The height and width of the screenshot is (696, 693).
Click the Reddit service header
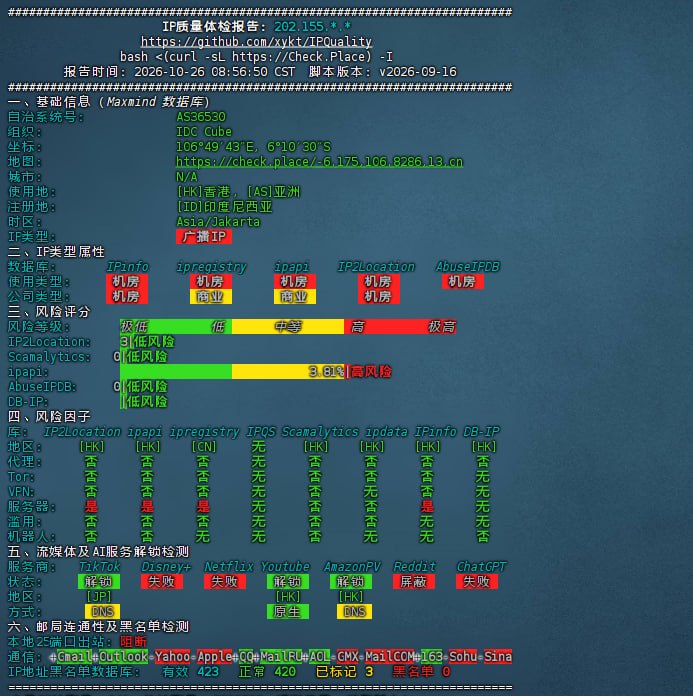click(414, 567)
